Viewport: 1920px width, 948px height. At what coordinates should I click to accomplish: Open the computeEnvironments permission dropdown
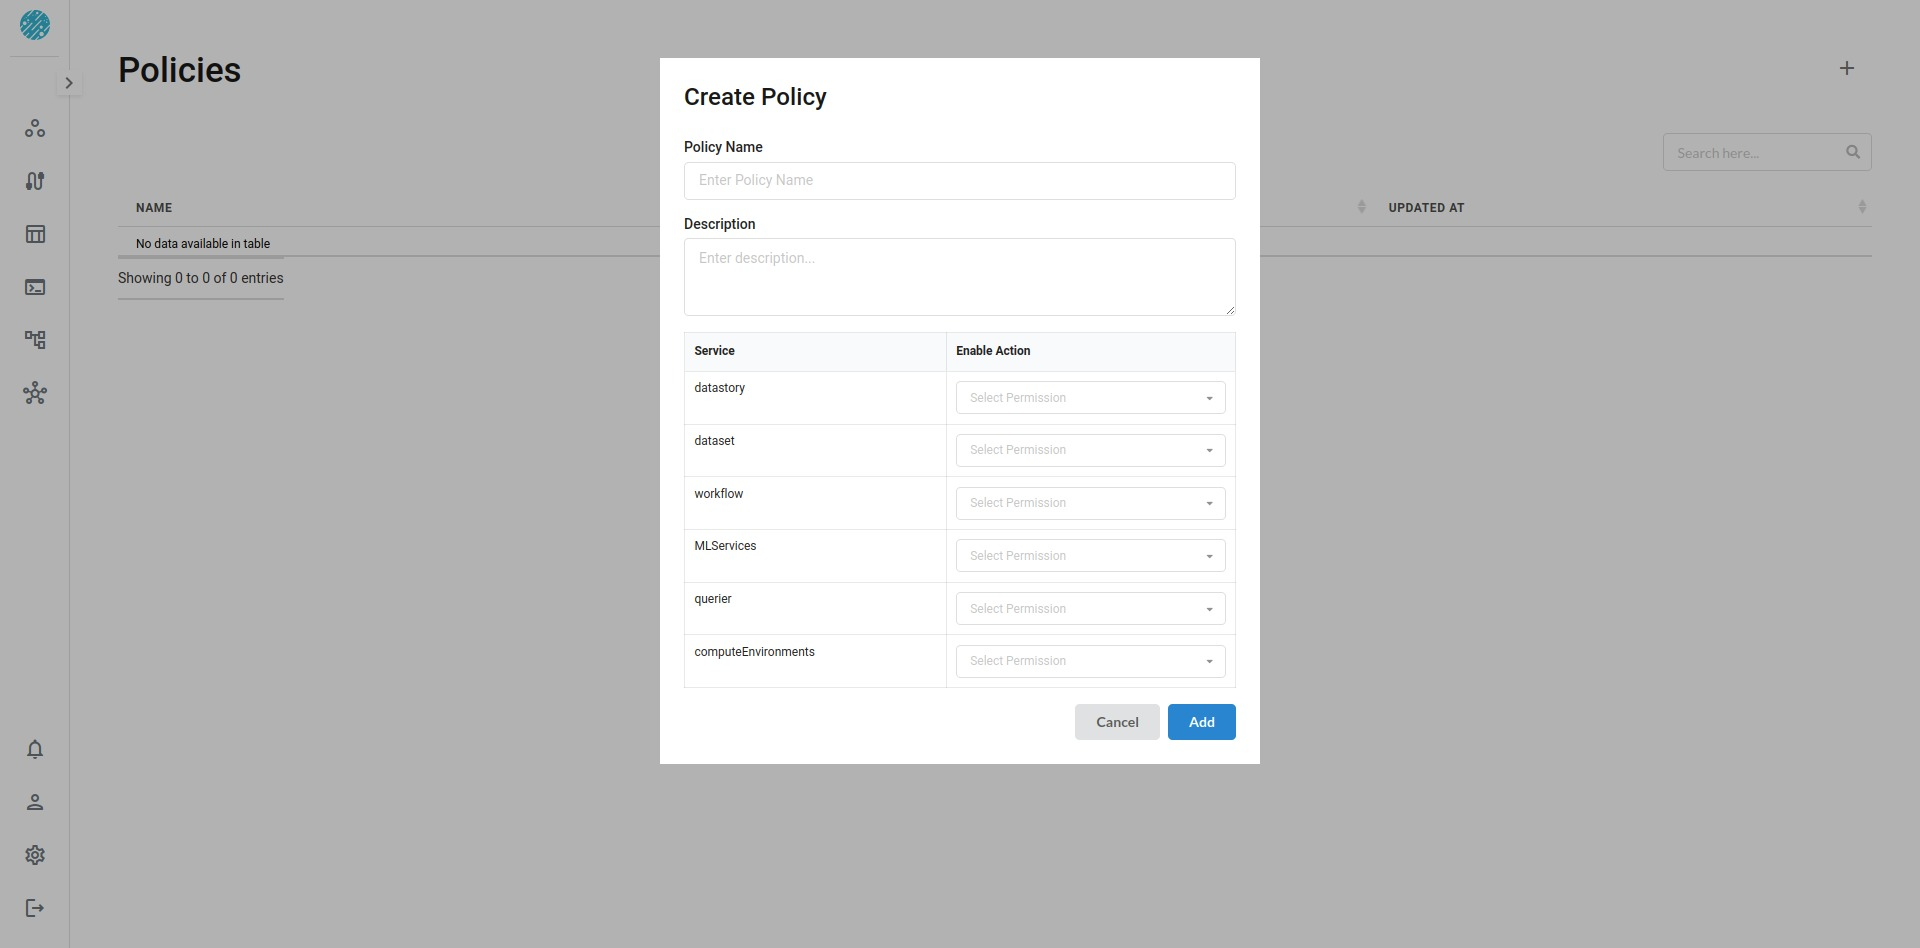[x=1091, y=661]
